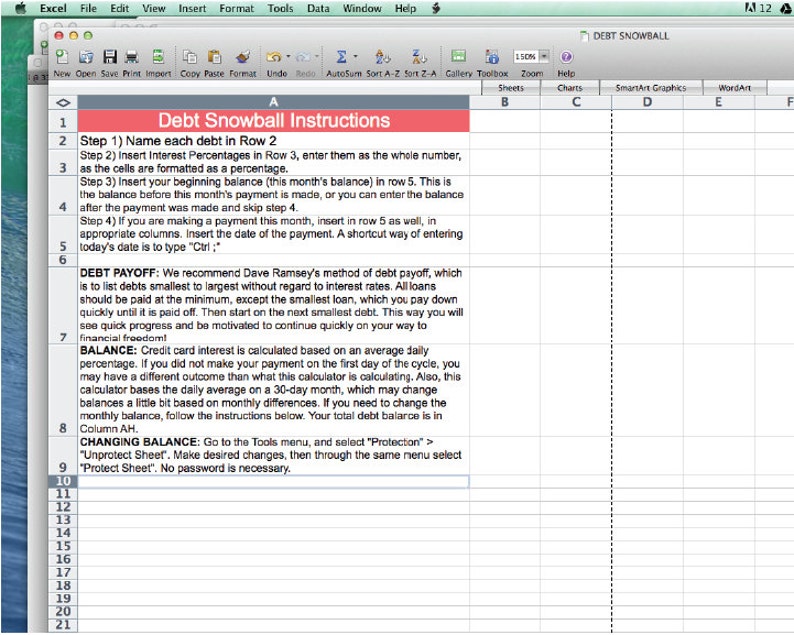Viewport: 794px width, 635px height.
Task: Click the 'Step 3) Insert your beginning balance' cell
Action: point(273,195)
